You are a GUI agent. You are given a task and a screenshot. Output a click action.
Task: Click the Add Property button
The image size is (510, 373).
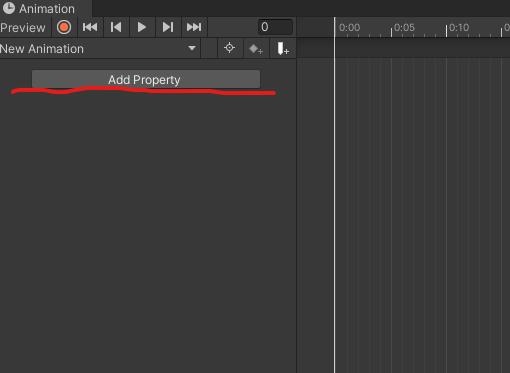coord(146,79)
